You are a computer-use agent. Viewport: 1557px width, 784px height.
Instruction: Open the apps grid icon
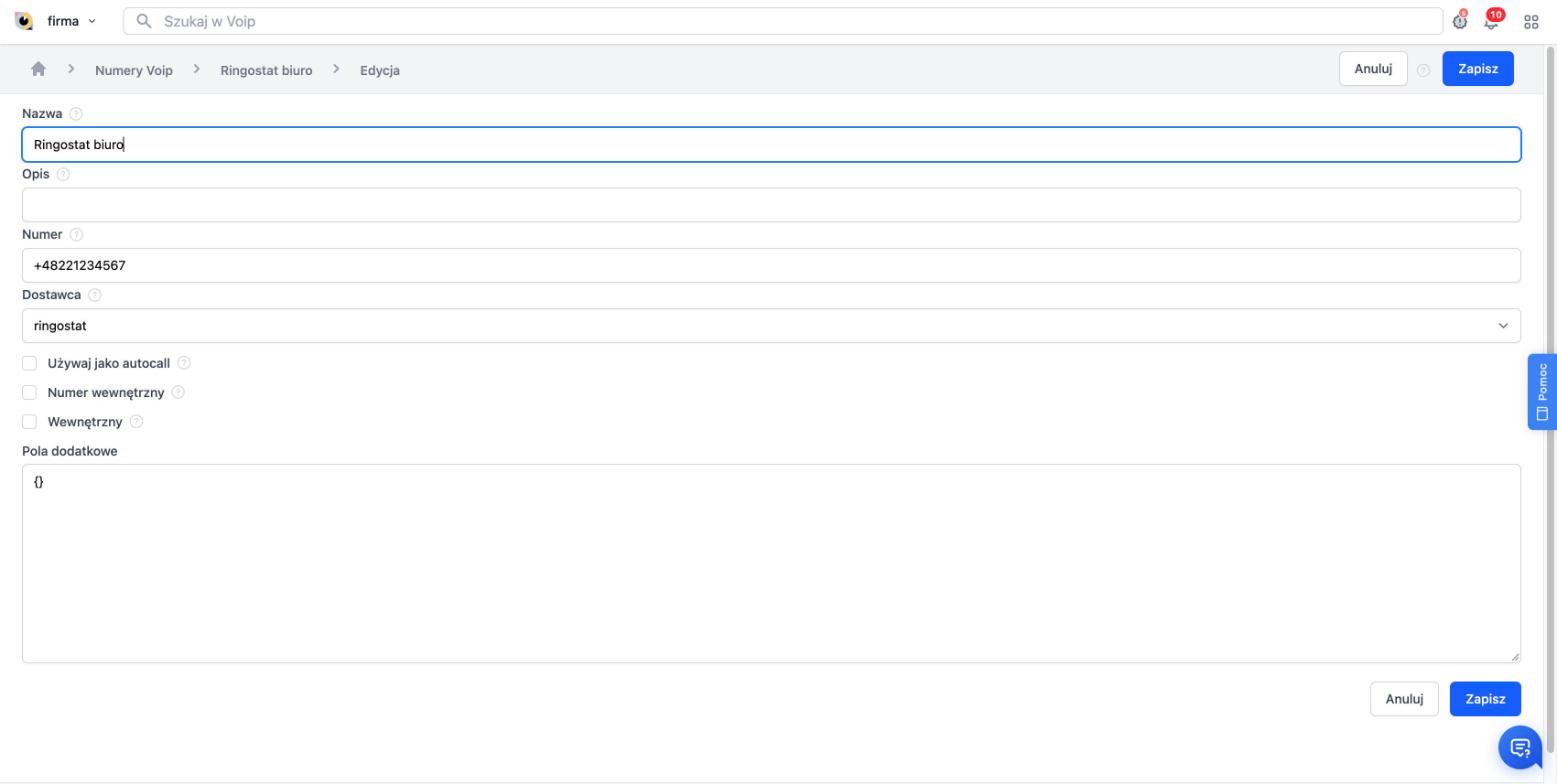(x=1531, y=22)
